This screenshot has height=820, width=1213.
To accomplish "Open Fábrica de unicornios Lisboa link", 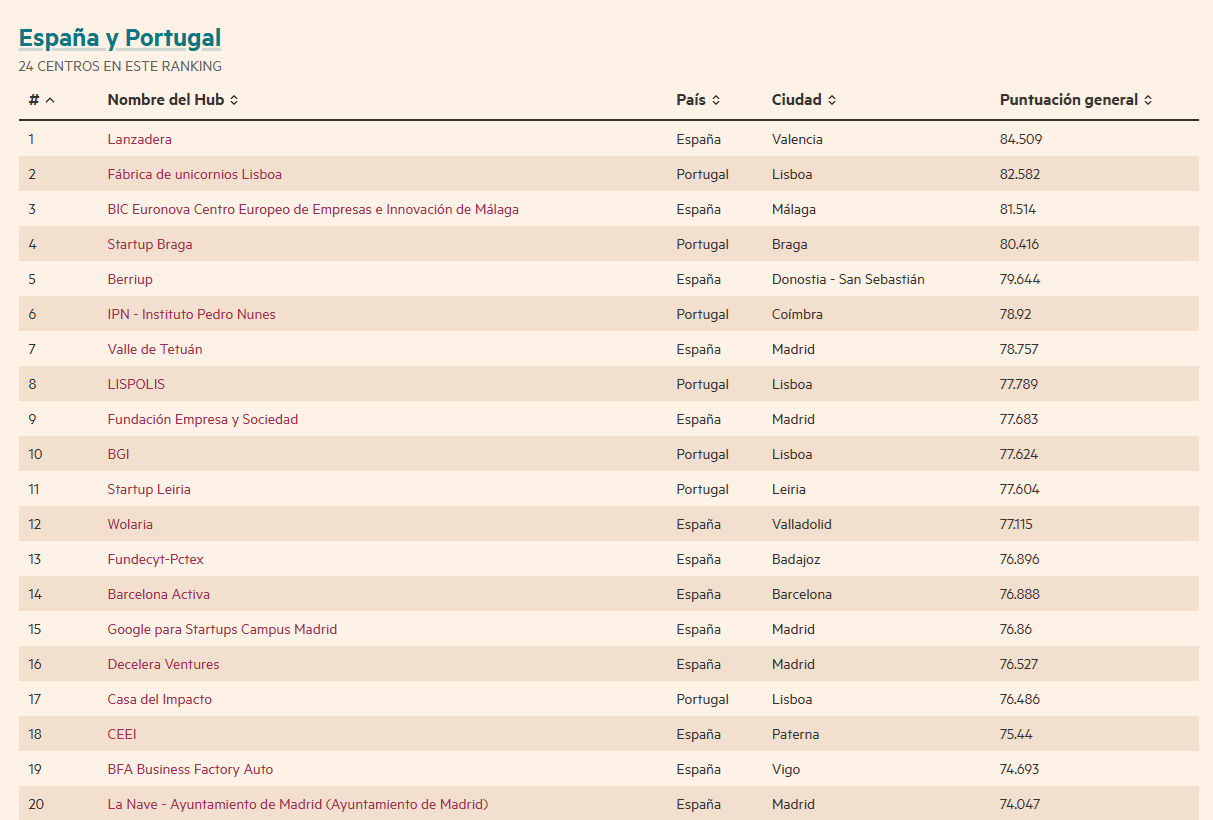I will coord(194,174).
